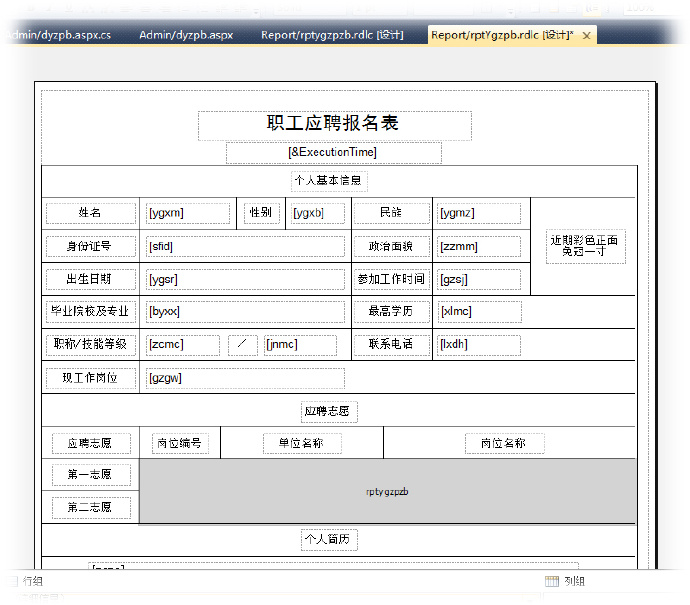Select the title textbox 职工应聘报名表
Screen dimensions: 690x605
point(334,125)
